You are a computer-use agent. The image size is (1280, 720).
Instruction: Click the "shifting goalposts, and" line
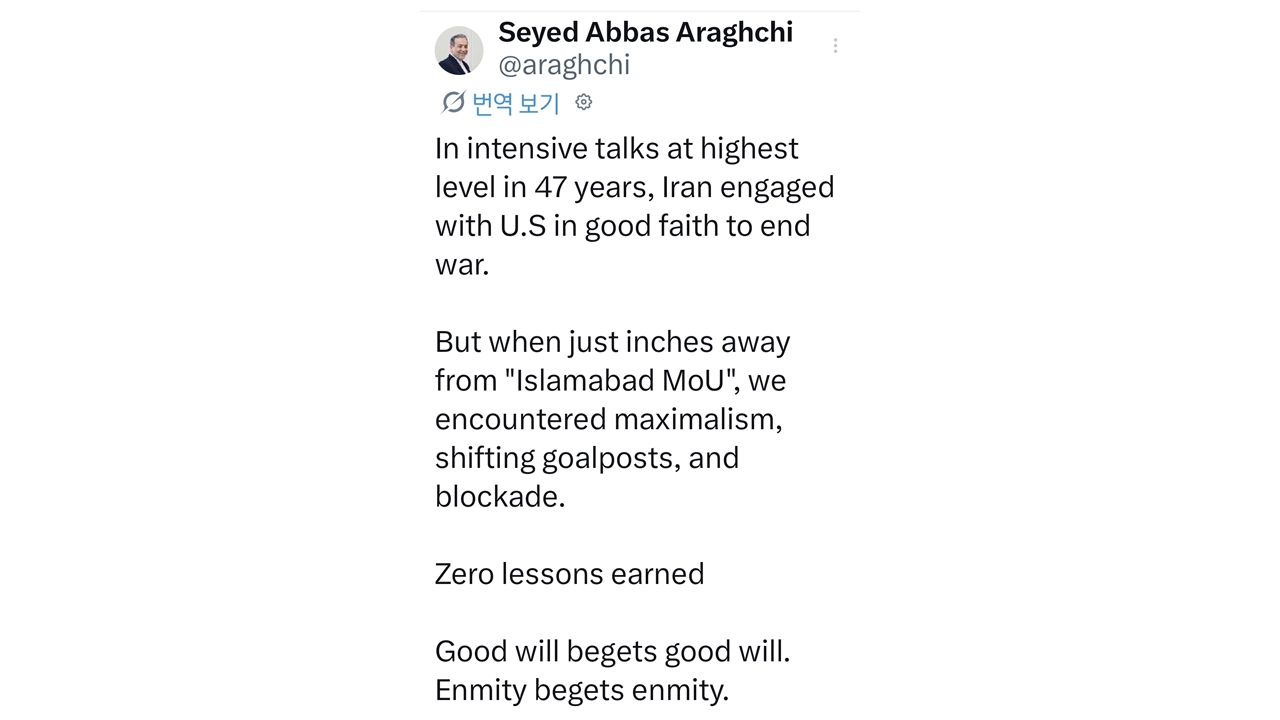point(587,458)
